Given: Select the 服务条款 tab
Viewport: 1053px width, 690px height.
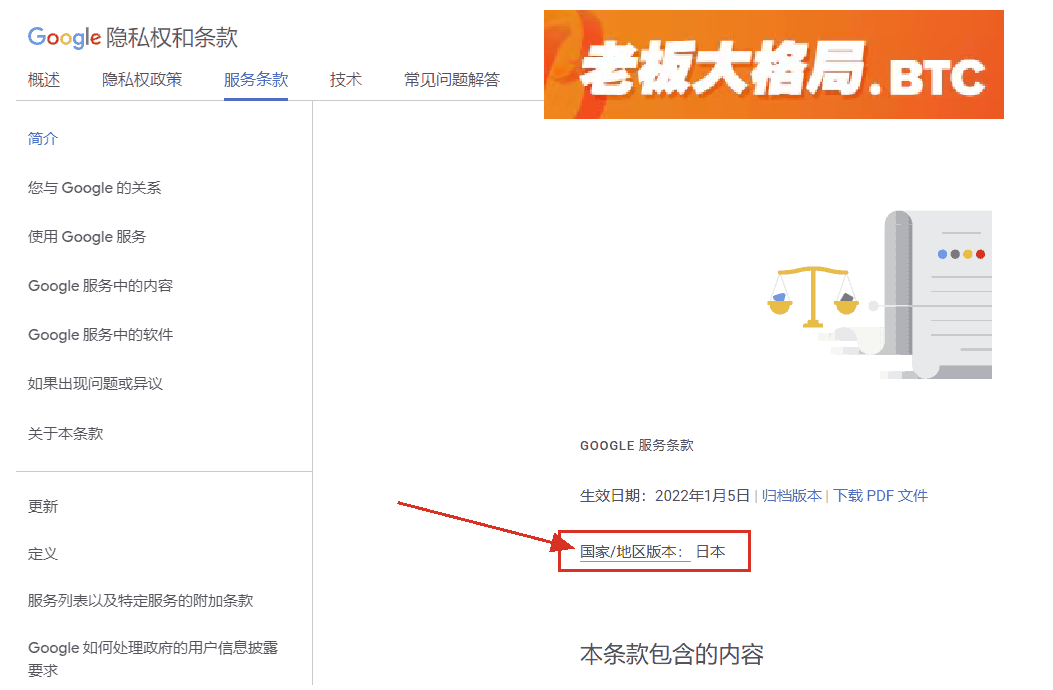Looking at the screenshot, I should 256,80.
